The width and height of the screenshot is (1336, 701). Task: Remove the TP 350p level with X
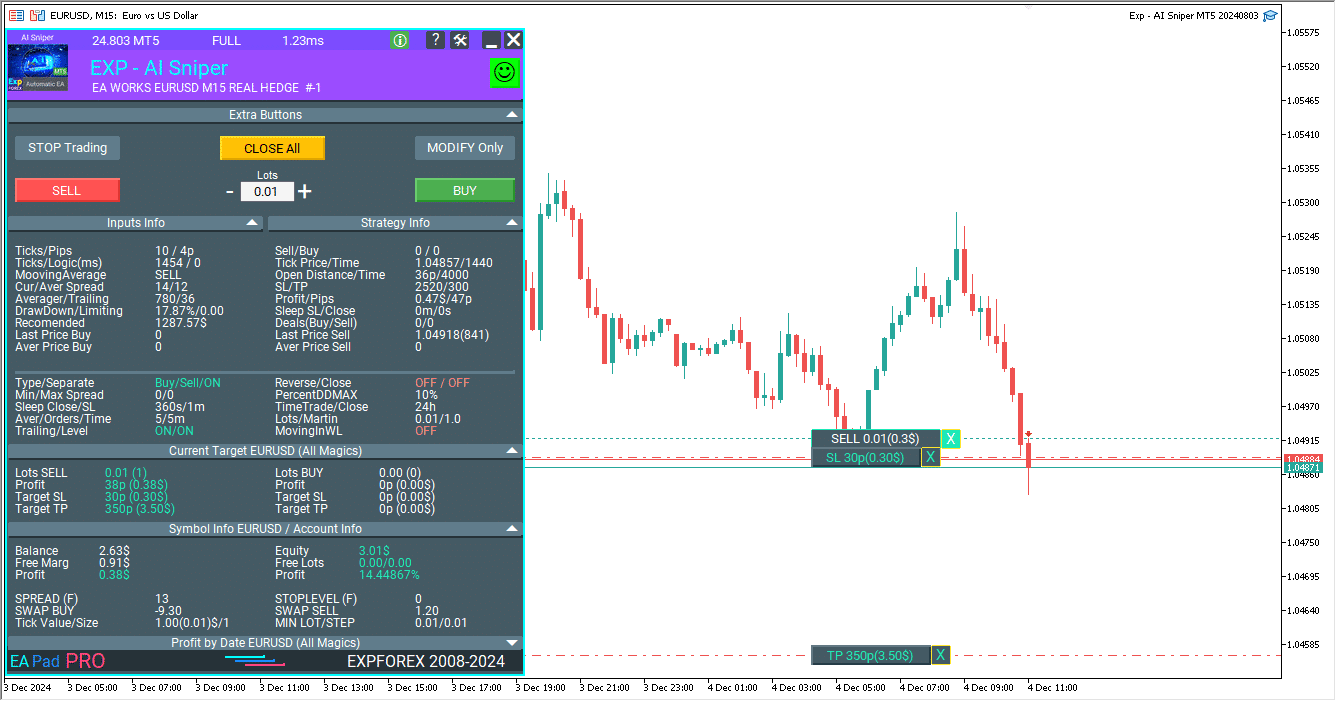(x=940, y=655)
